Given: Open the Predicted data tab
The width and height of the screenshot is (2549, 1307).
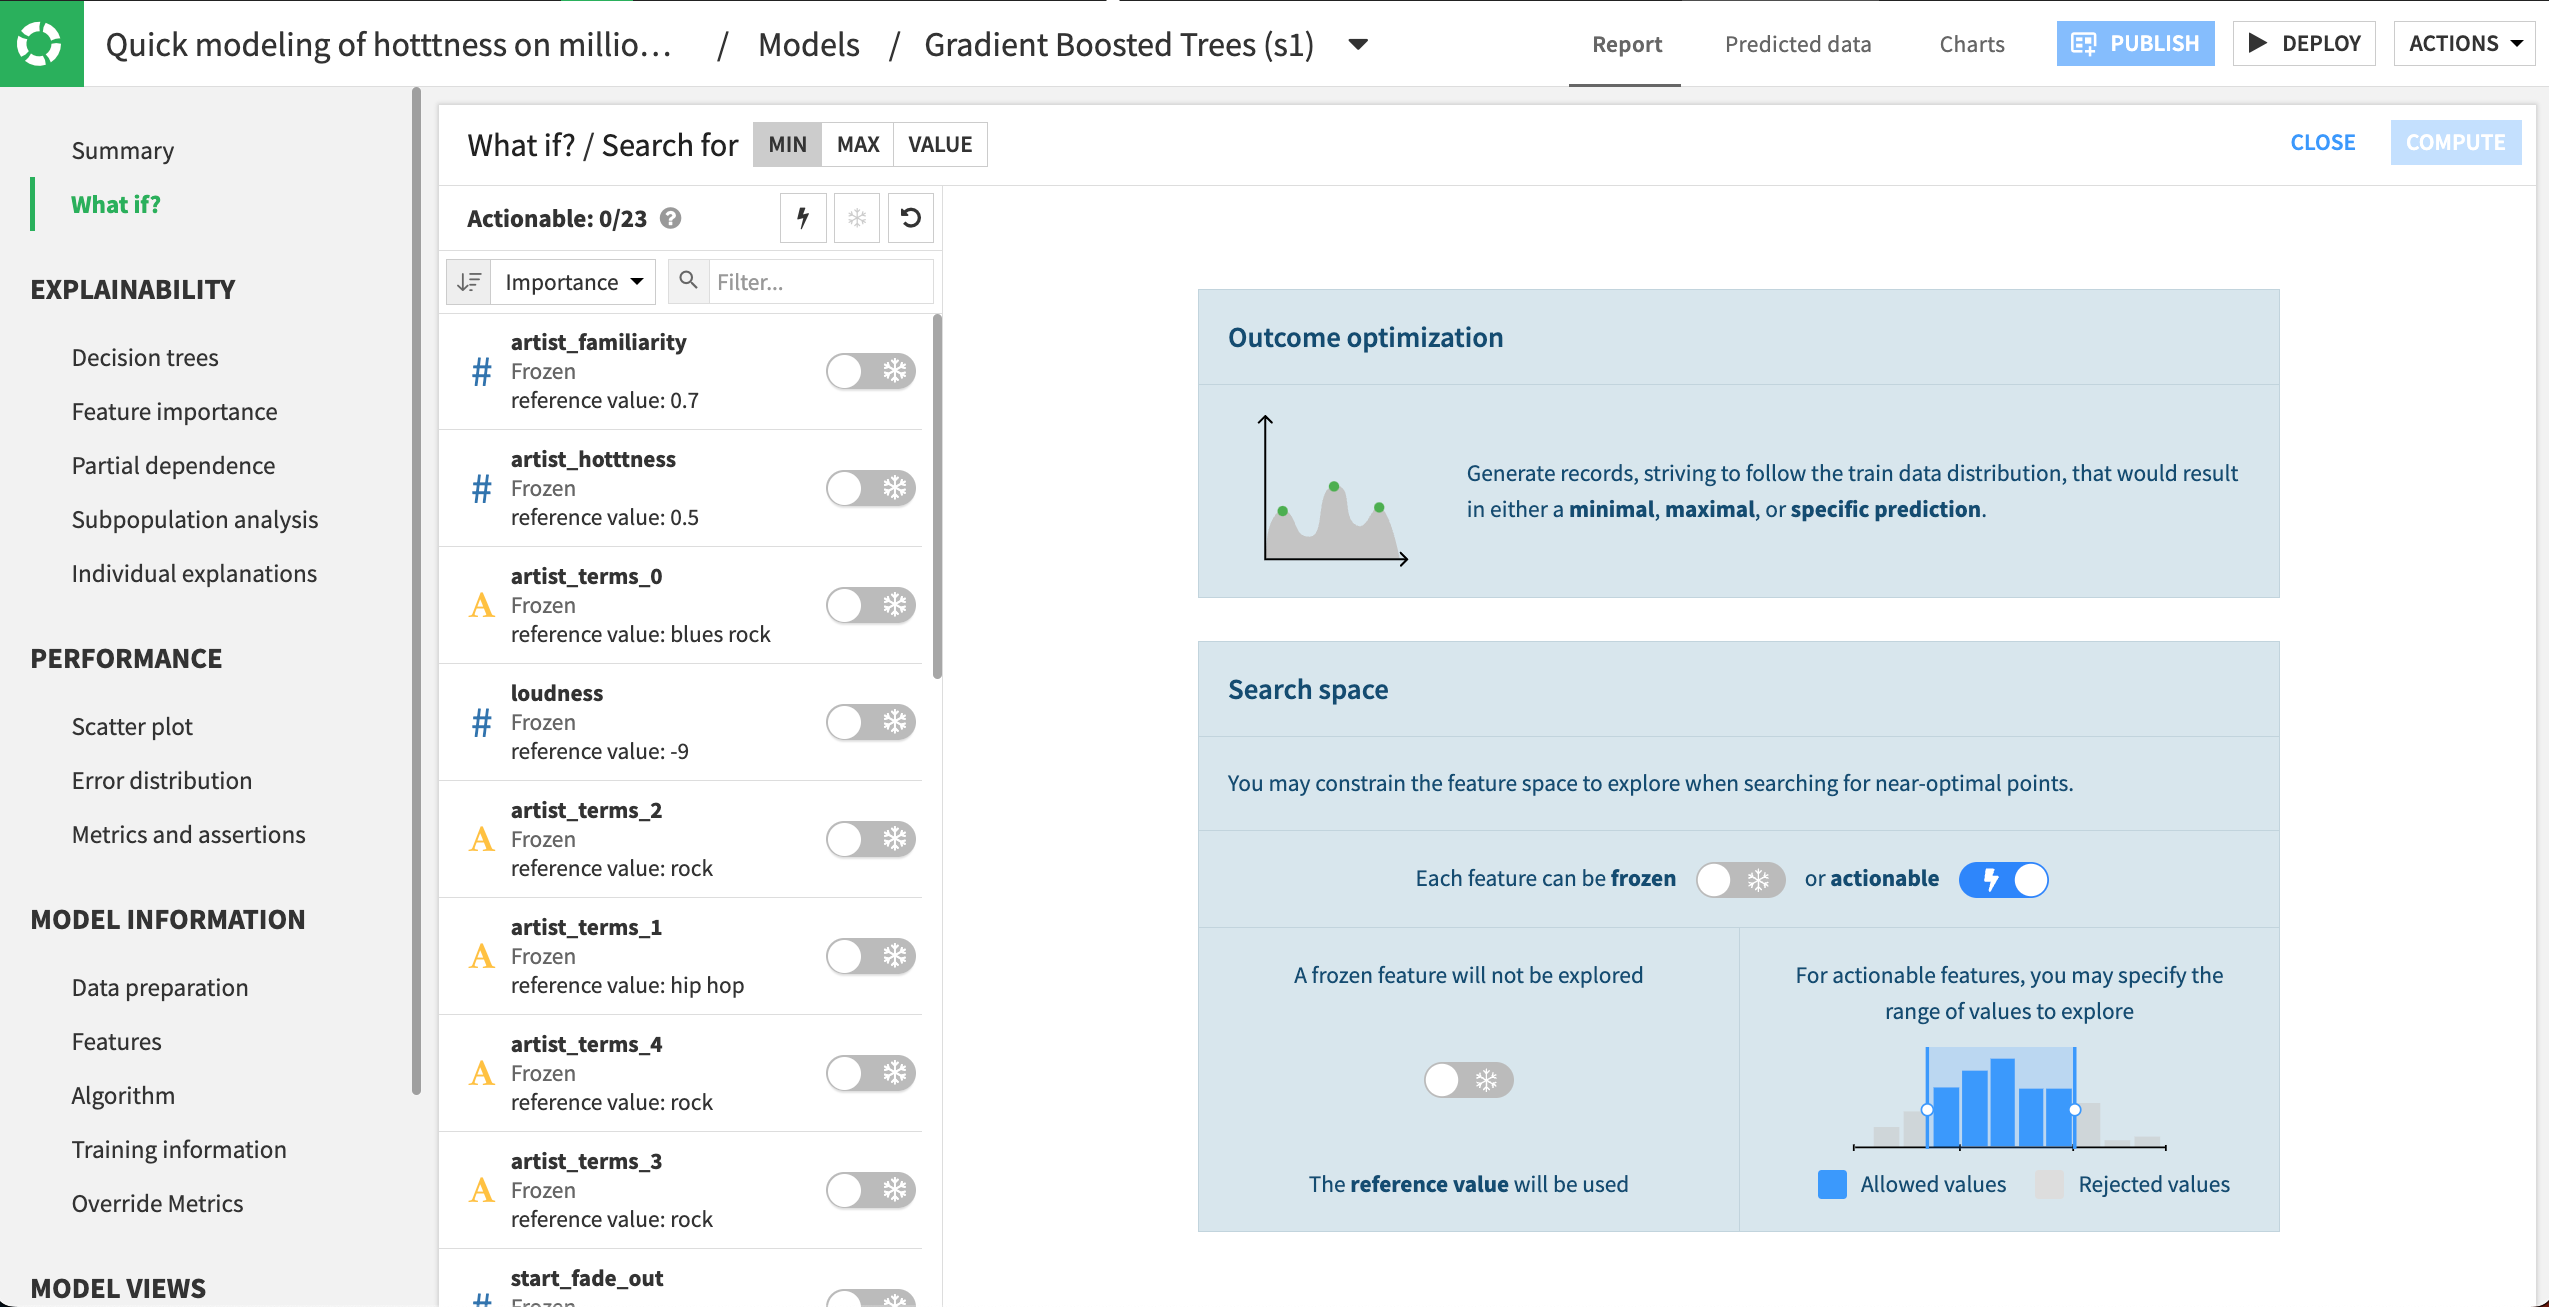Looking at the screenshot, I should (1797, 44).
